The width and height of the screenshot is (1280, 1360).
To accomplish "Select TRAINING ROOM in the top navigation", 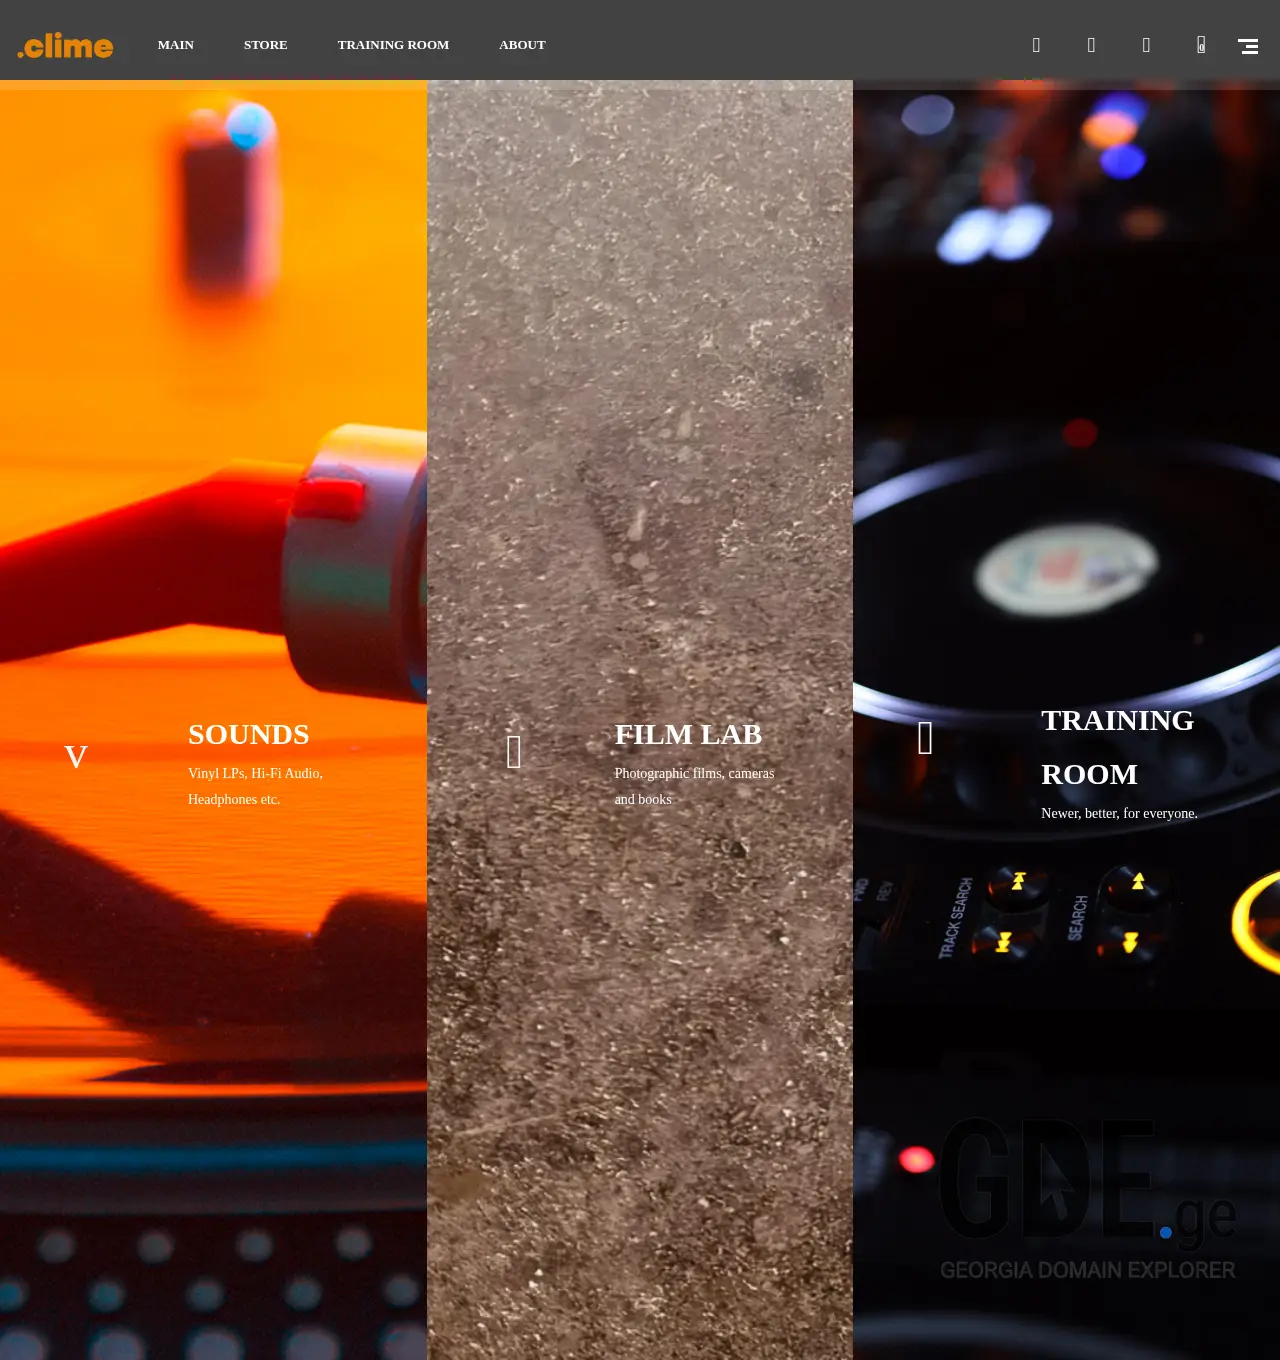I will pyautogui.click(x=393, y=45).
